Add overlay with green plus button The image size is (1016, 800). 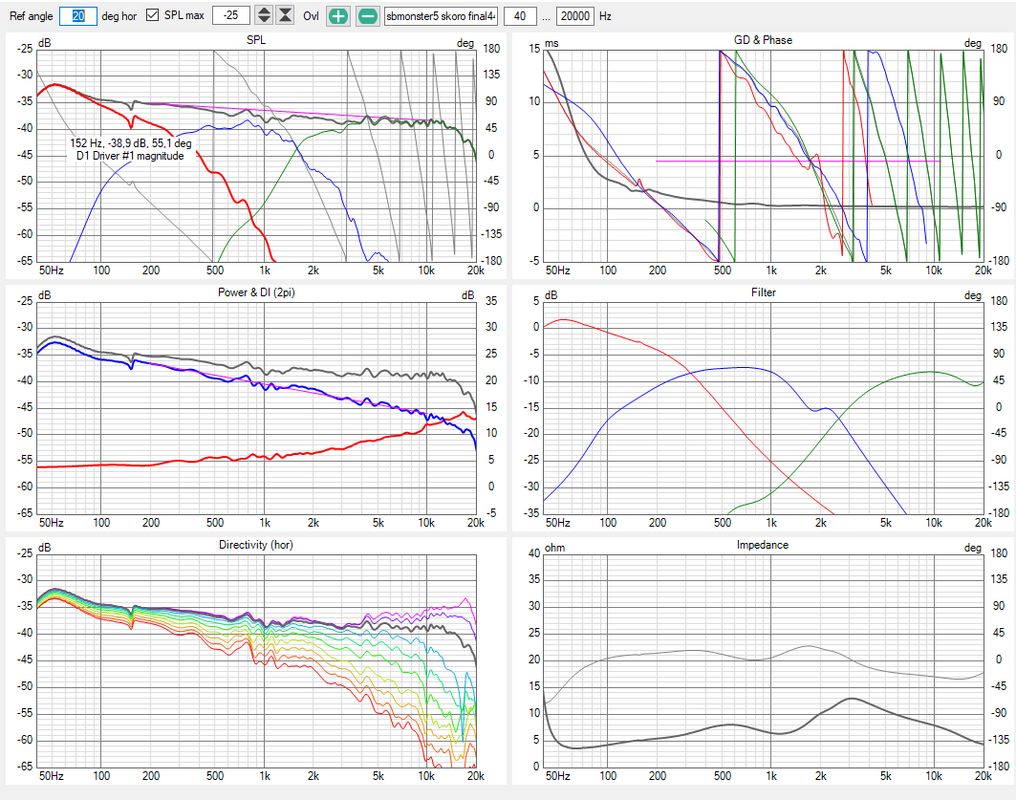click(x=338, y=16)
